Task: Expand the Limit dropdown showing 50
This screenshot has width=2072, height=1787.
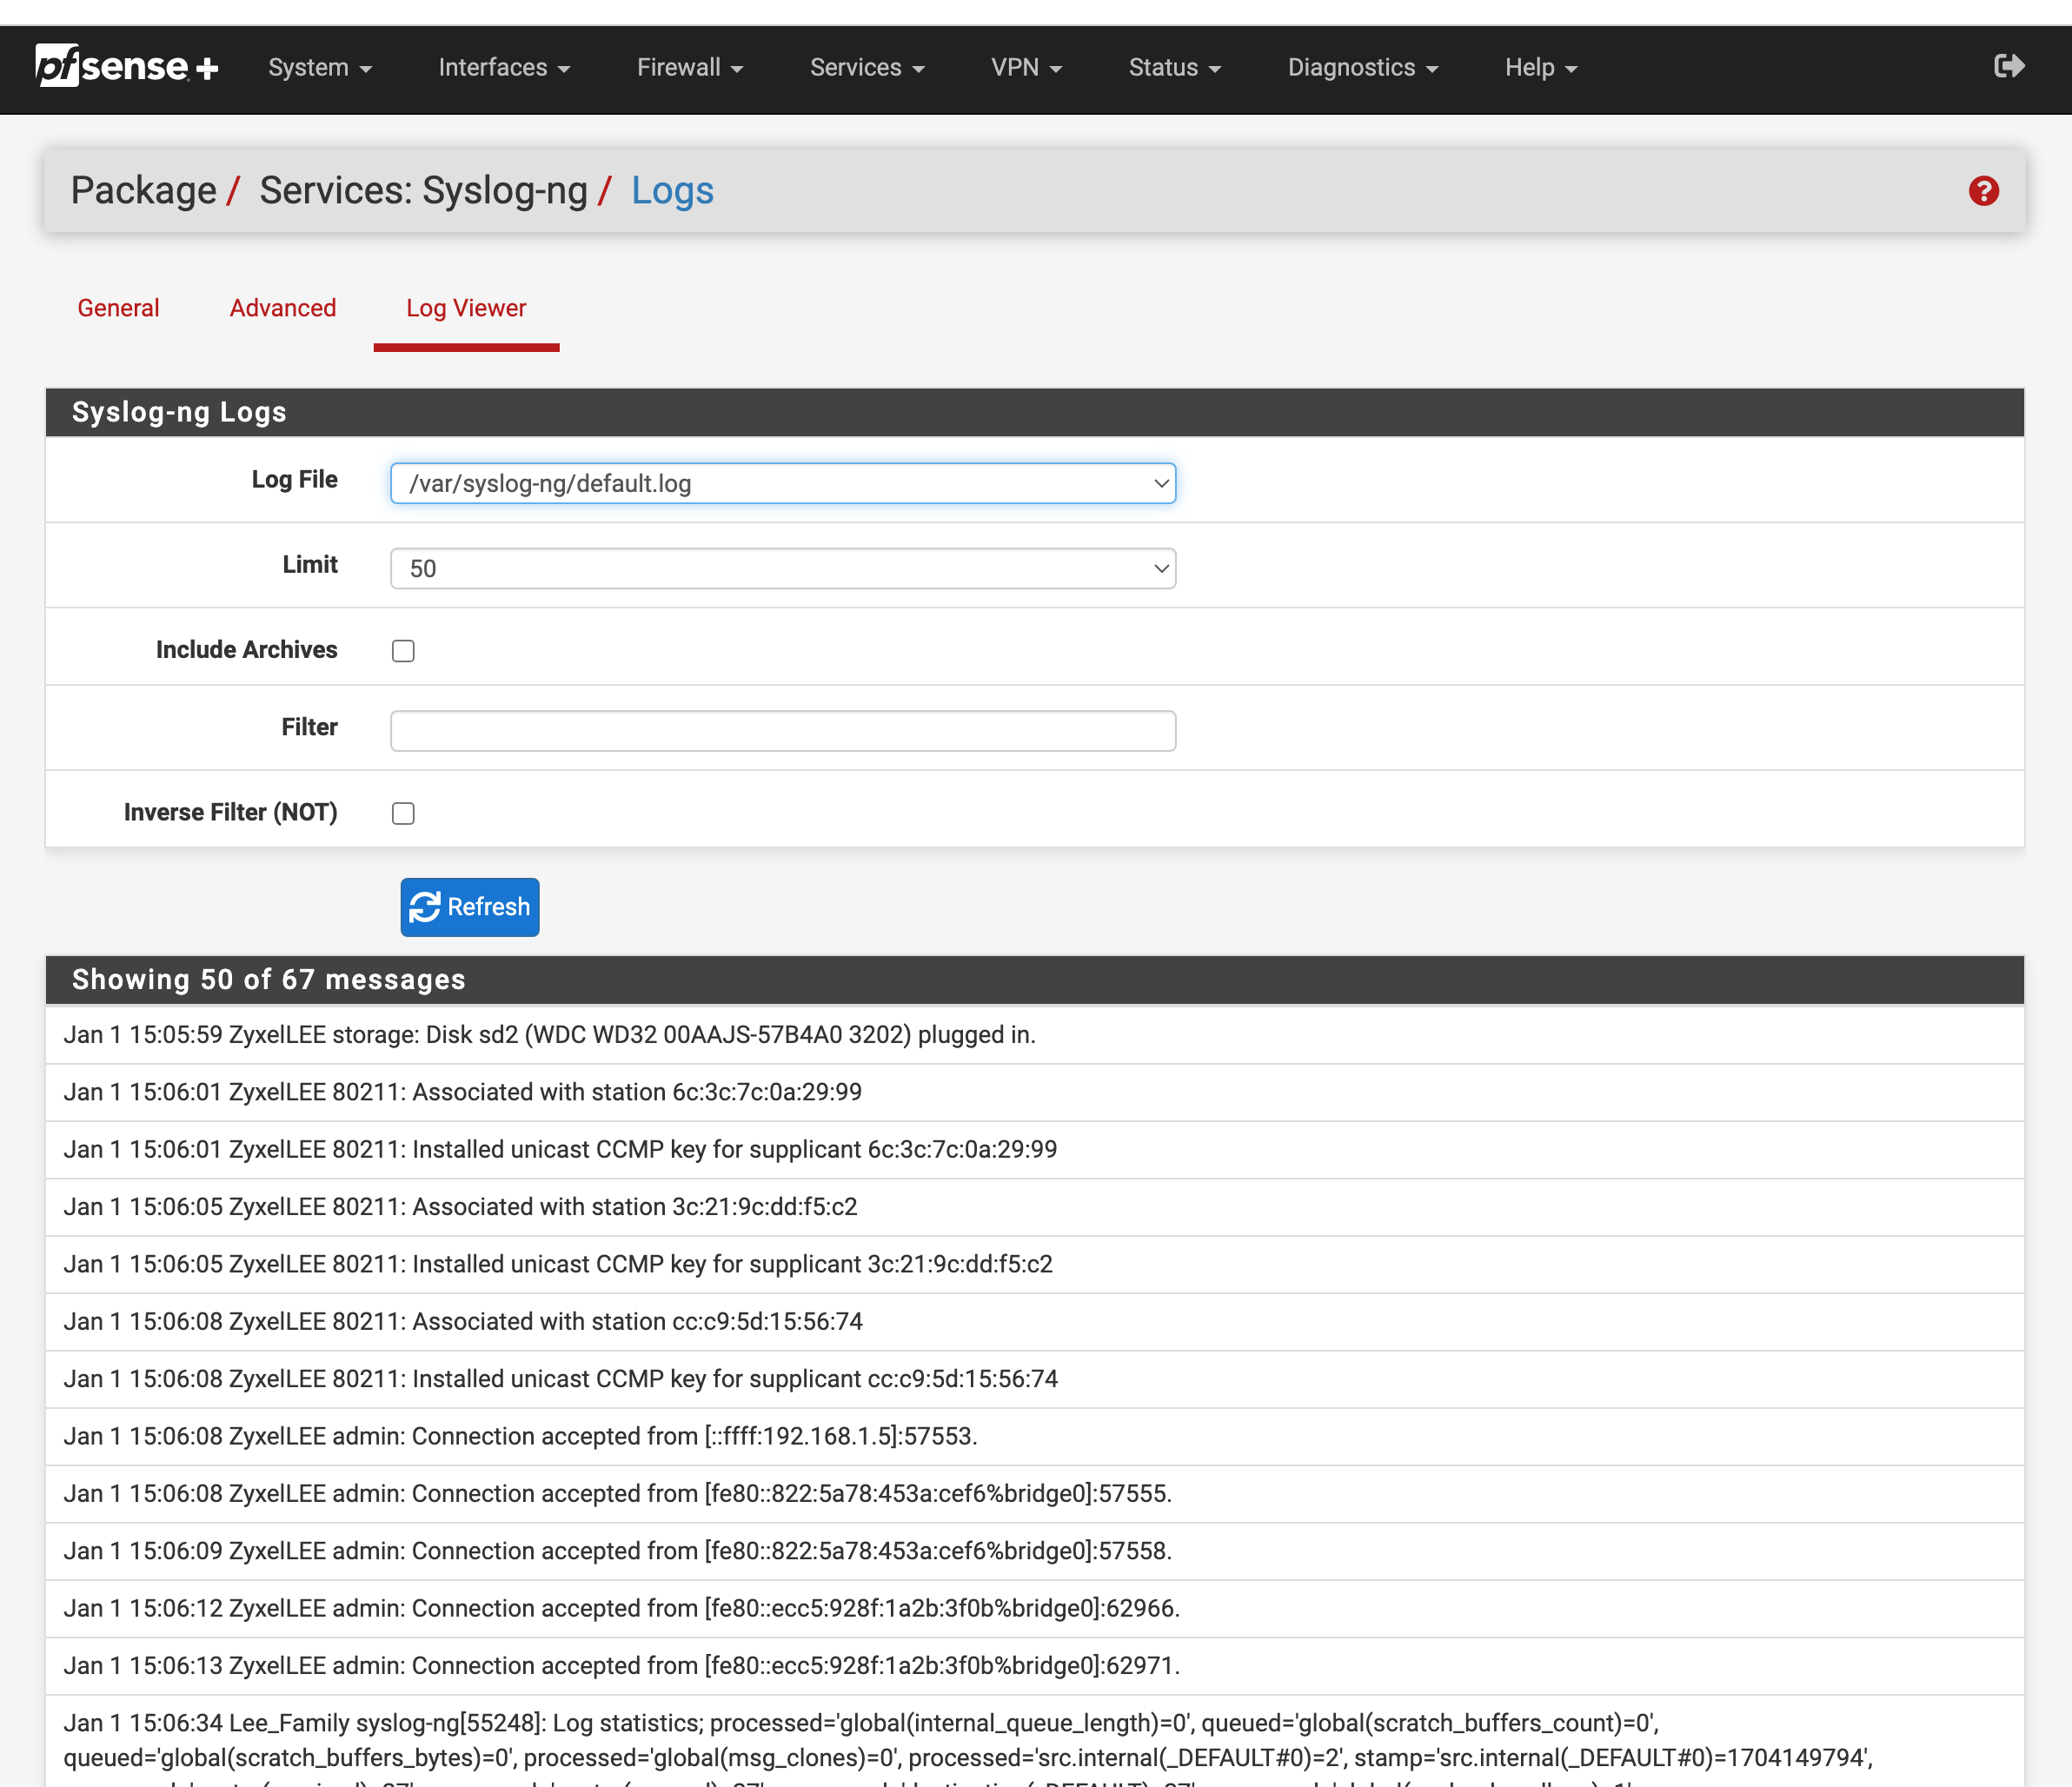Action: point(782,569)
